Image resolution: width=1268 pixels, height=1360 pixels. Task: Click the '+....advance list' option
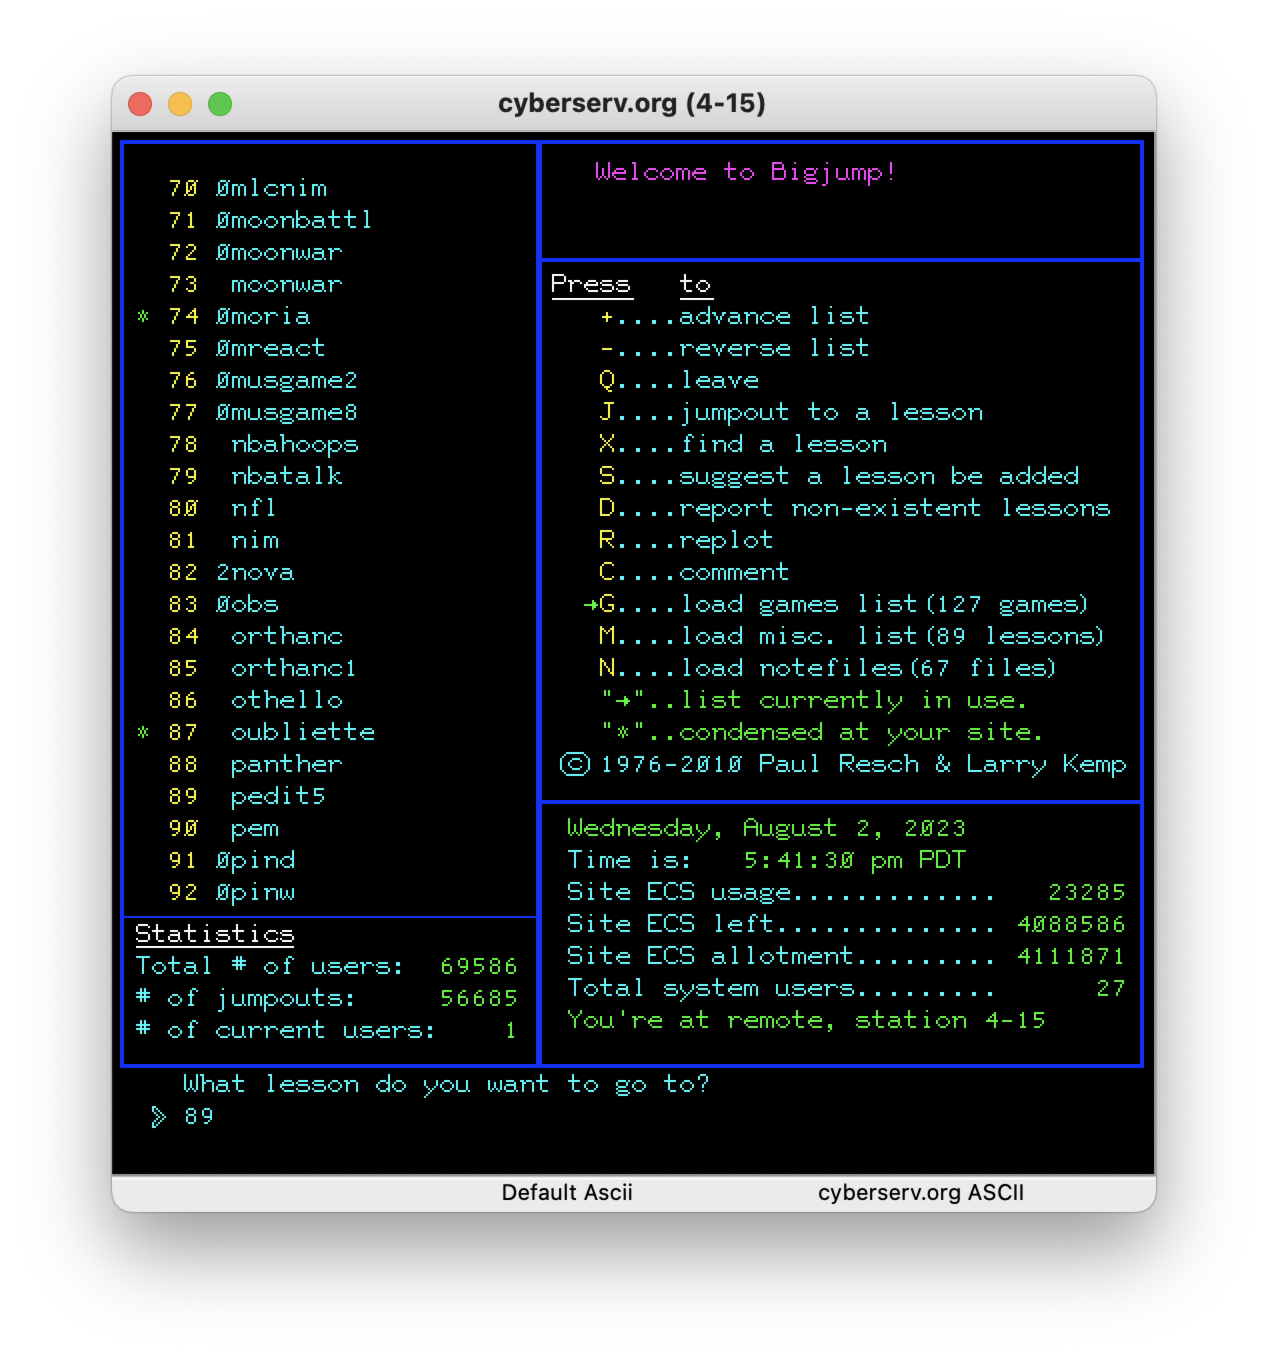pos(735,316)
